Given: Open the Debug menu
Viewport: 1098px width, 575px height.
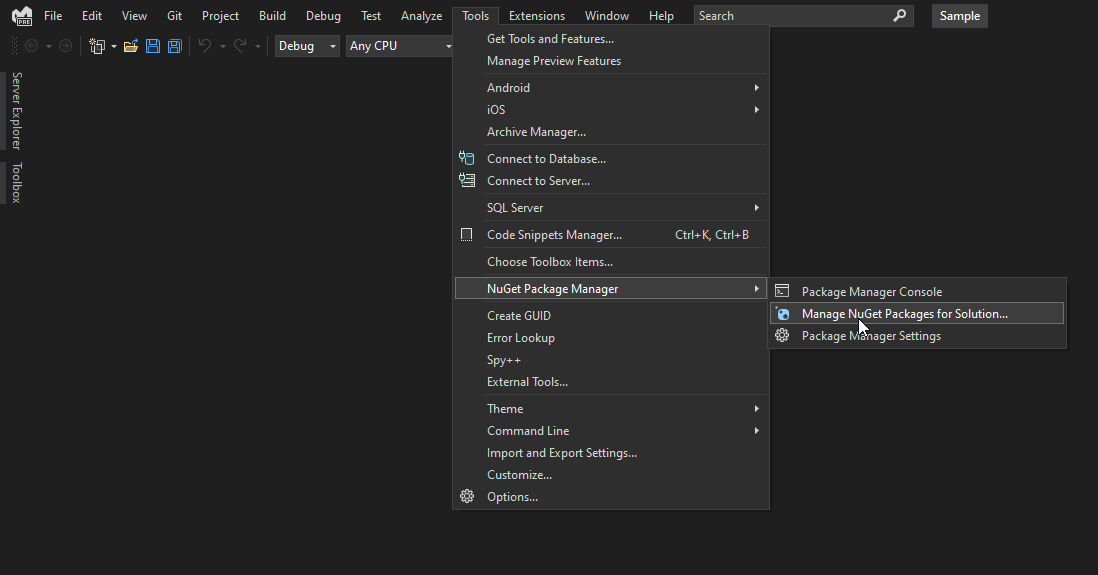Looking at the screenshot, I should coord(324,15).
